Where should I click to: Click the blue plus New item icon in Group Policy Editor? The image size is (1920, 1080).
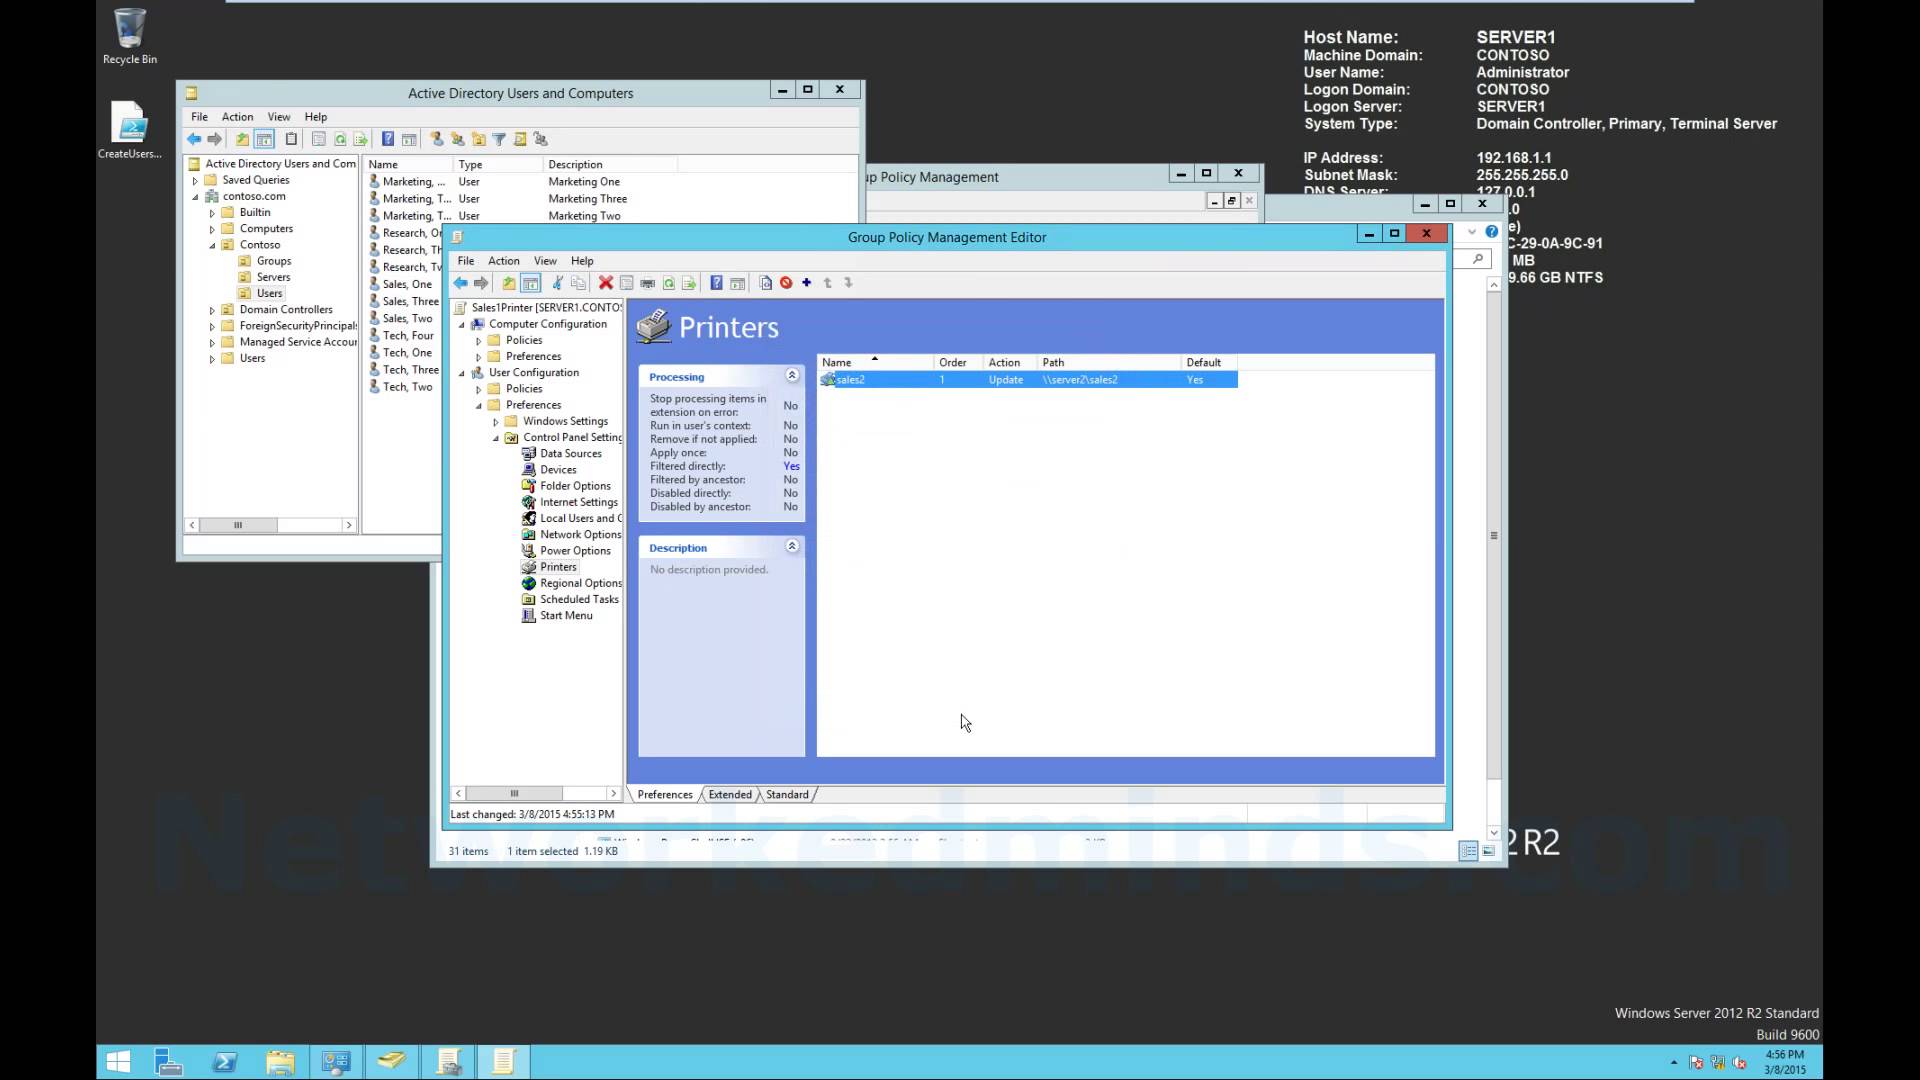click(807, 283)
